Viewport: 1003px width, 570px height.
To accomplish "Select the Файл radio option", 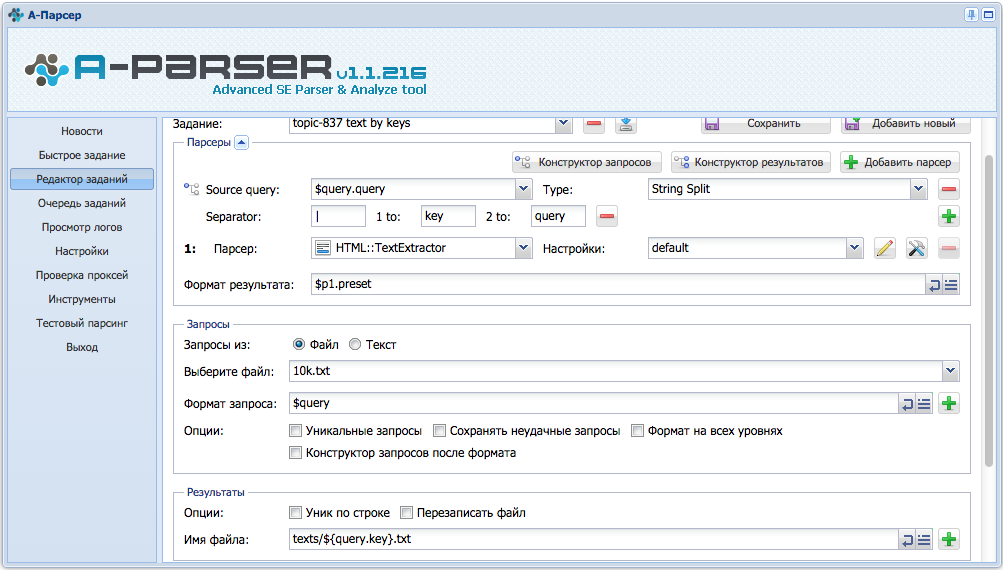I will [x=299, y=344].
